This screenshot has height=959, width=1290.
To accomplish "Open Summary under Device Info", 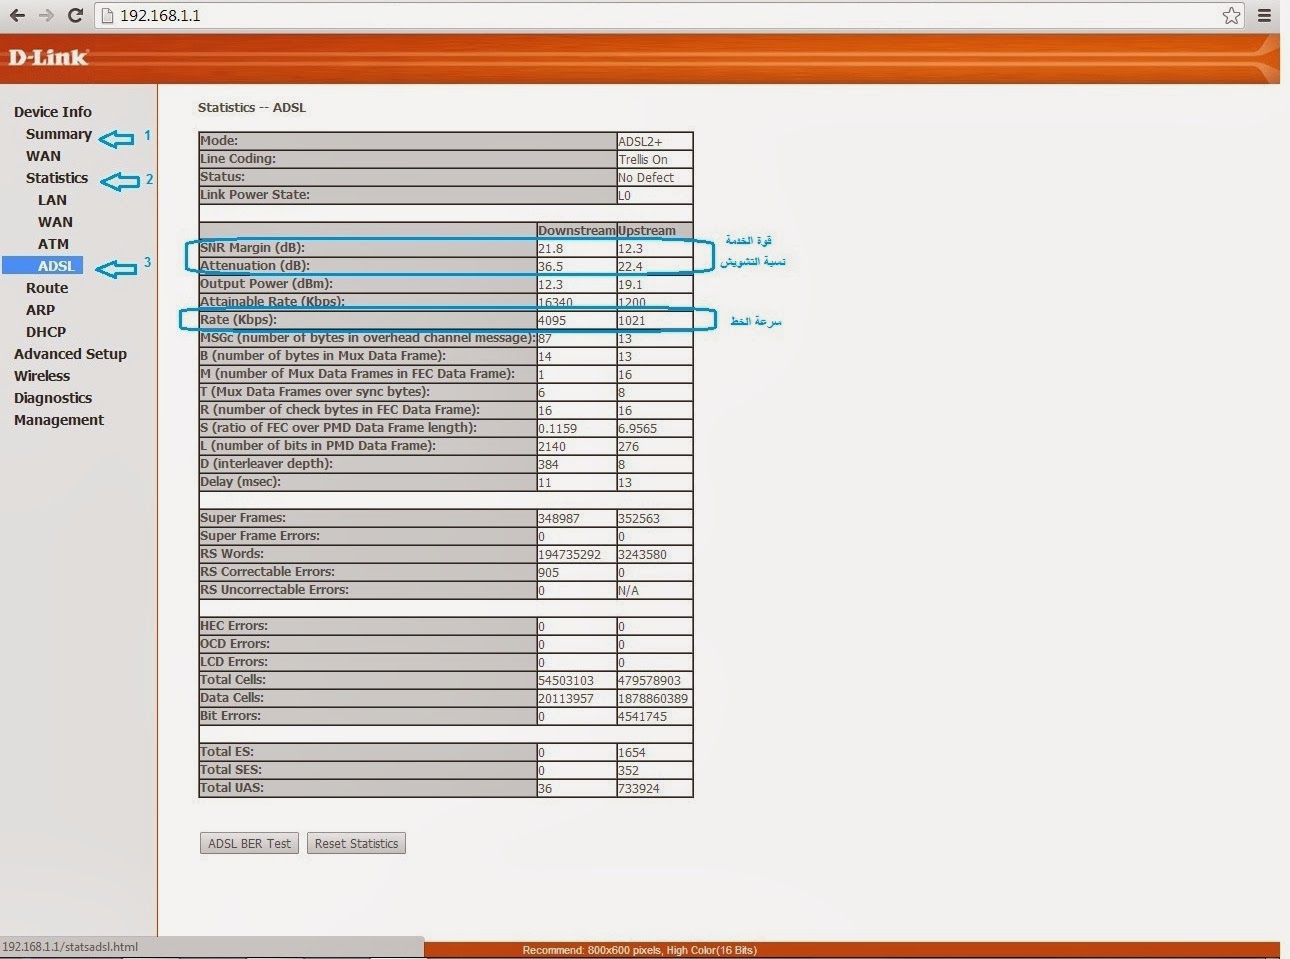I will click(x=58, y=134).
